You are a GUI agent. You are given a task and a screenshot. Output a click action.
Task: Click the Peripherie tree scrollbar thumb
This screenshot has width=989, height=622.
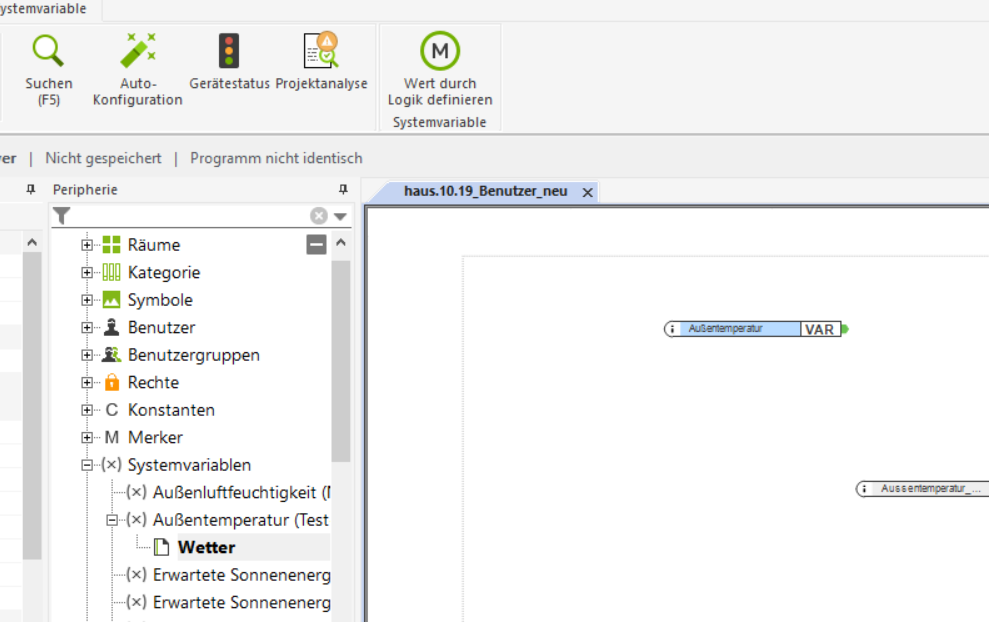(341, 361)
